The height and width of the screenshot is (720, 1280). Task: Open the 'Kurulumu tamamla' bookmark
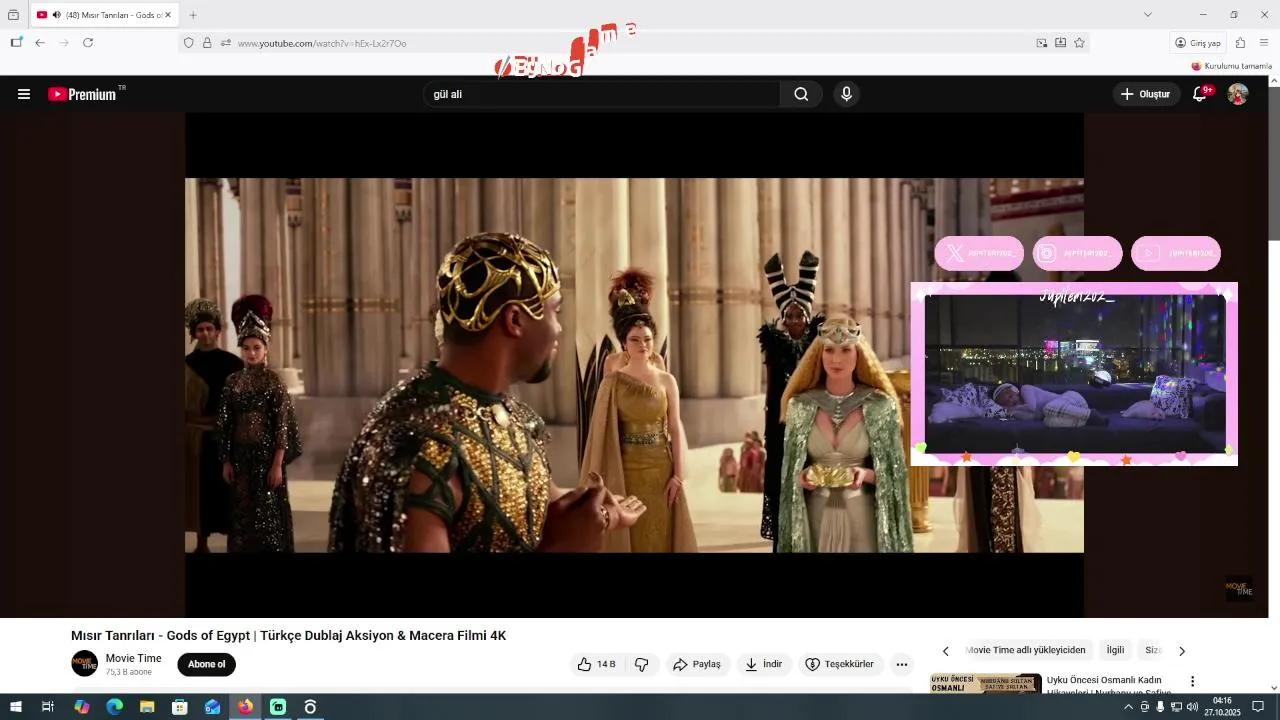(x=1231, y=66)
